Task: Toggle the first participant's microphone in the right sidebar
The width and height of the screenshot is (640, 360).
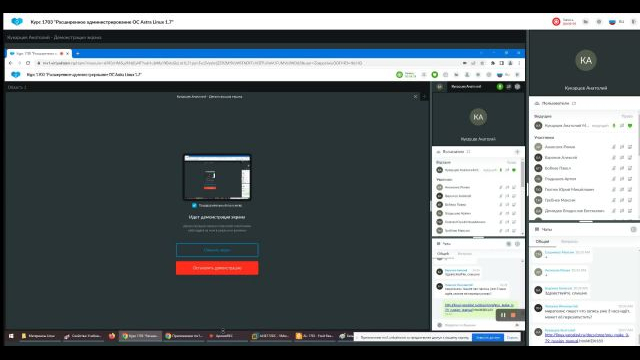Action: pyautogui.click(x=614, y=147)
